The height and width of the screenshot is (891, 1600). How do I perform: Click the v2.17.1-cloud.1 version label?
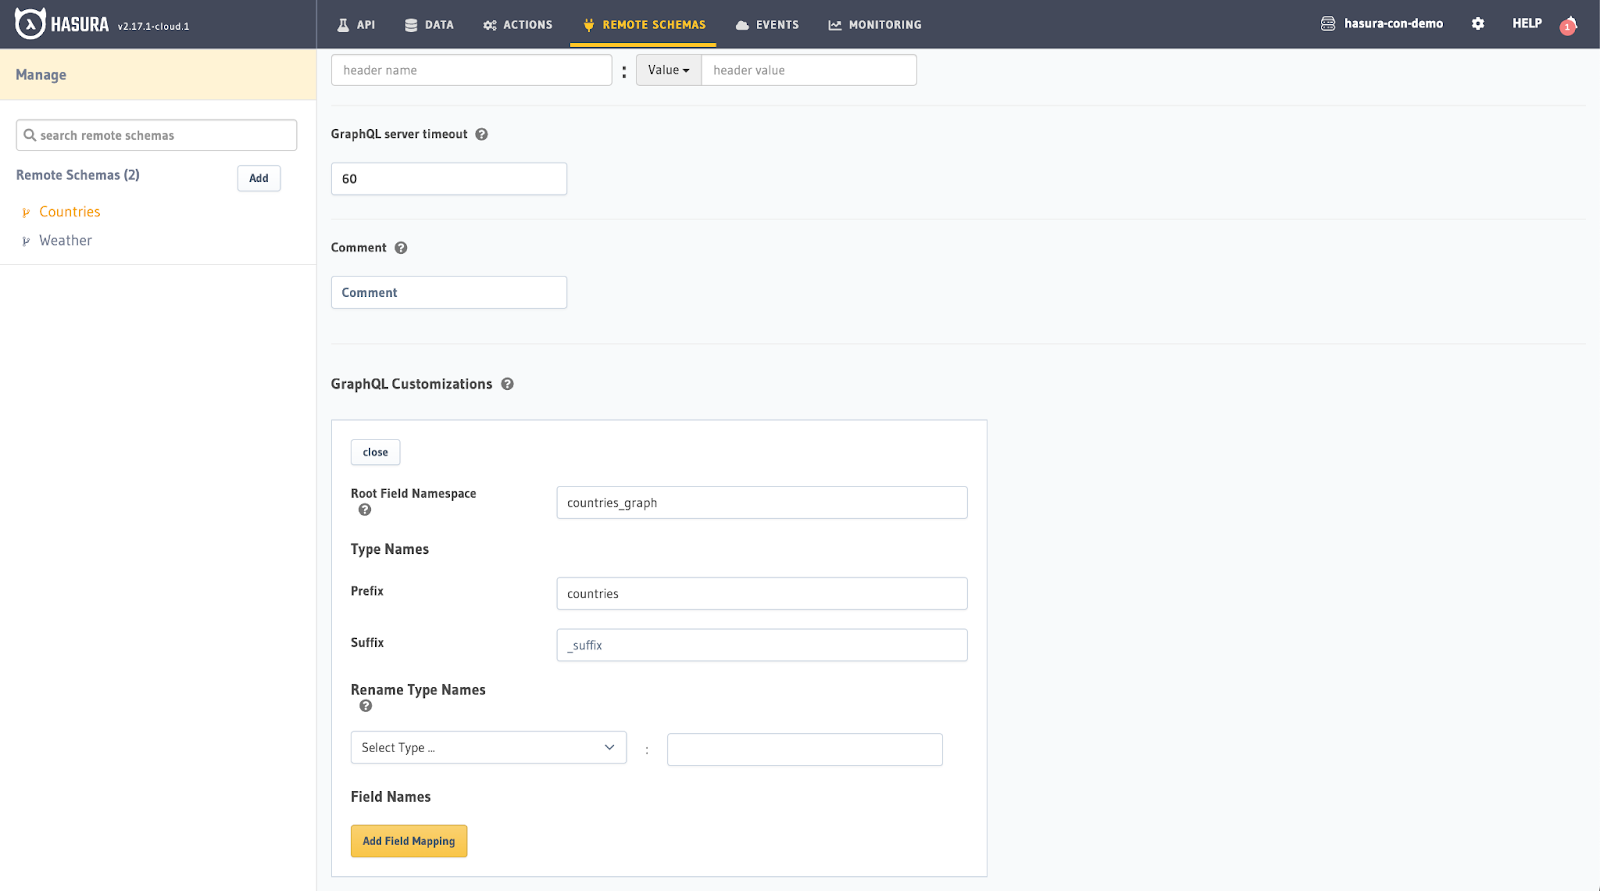153,27
